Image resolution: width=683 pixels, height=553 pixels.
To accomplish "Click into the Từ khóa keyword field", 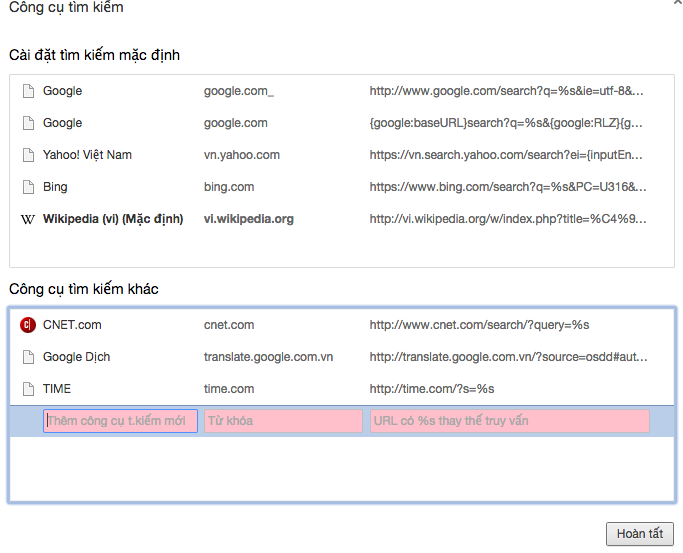I will click(x=283, y=421).
